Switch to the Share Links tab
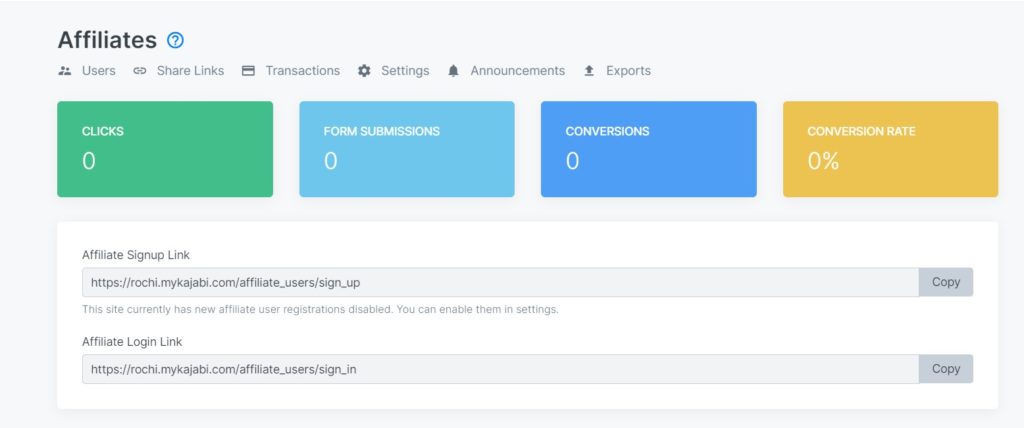 (190, 71)
